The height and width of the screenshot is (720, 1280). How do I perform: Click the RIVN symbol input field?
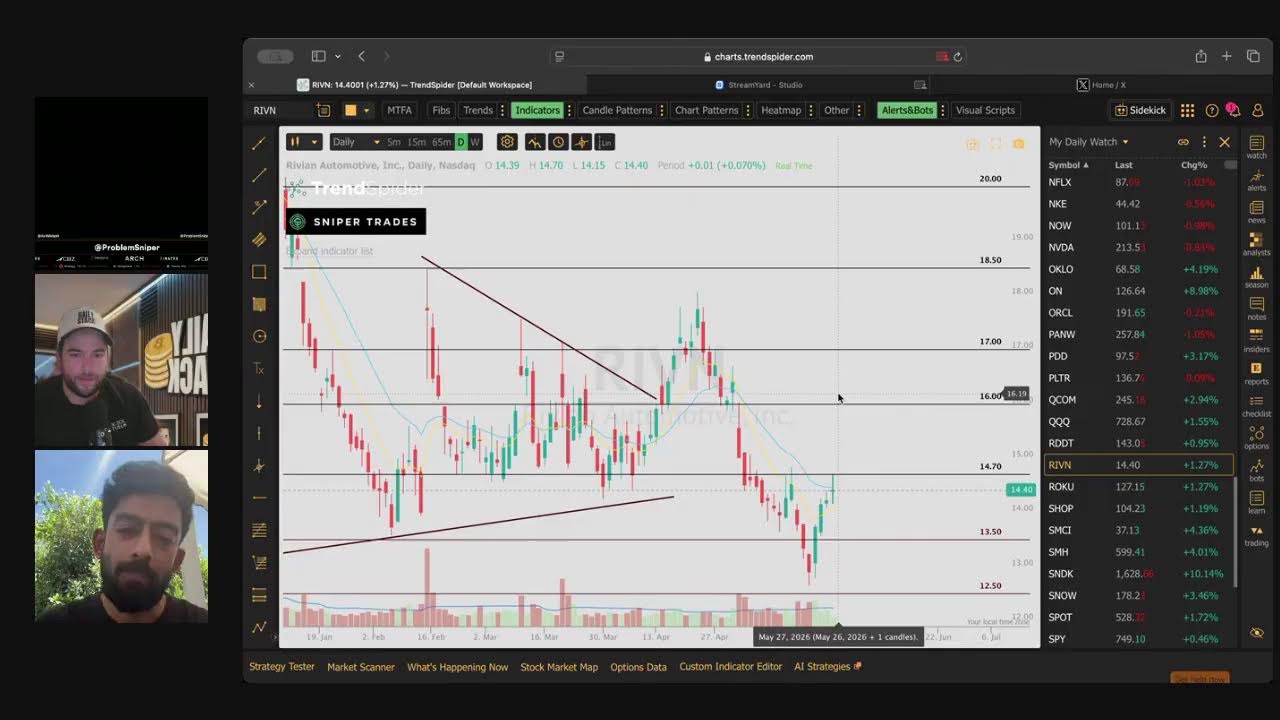click(280, 110)
